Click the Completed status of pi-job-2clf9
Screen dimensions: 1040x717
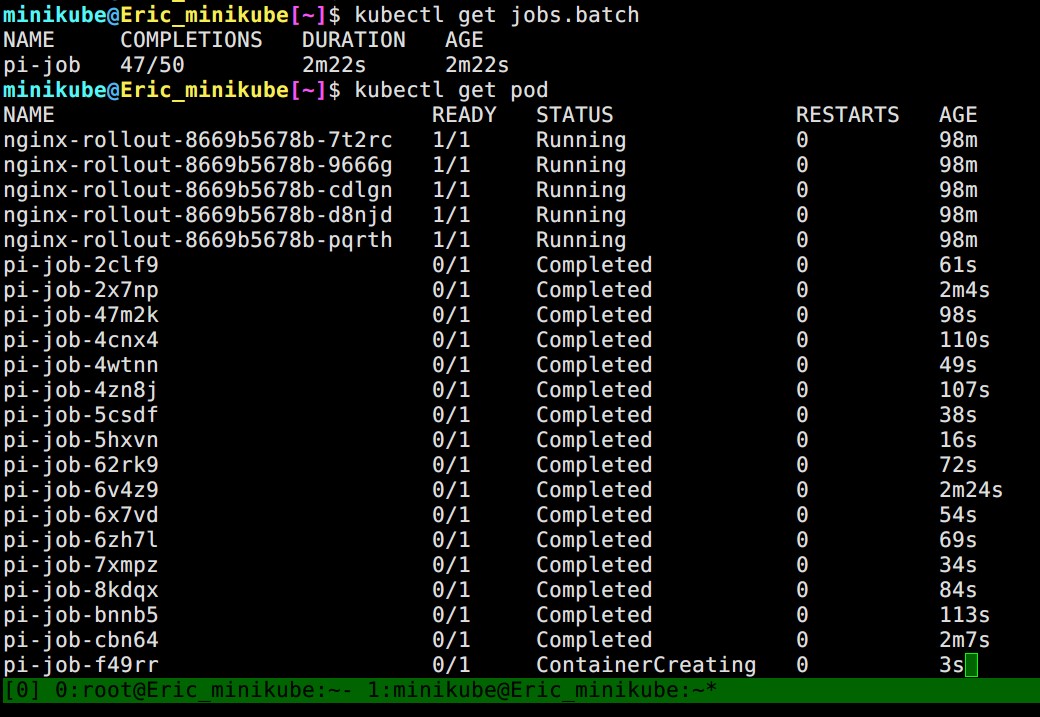click(594, 265)
